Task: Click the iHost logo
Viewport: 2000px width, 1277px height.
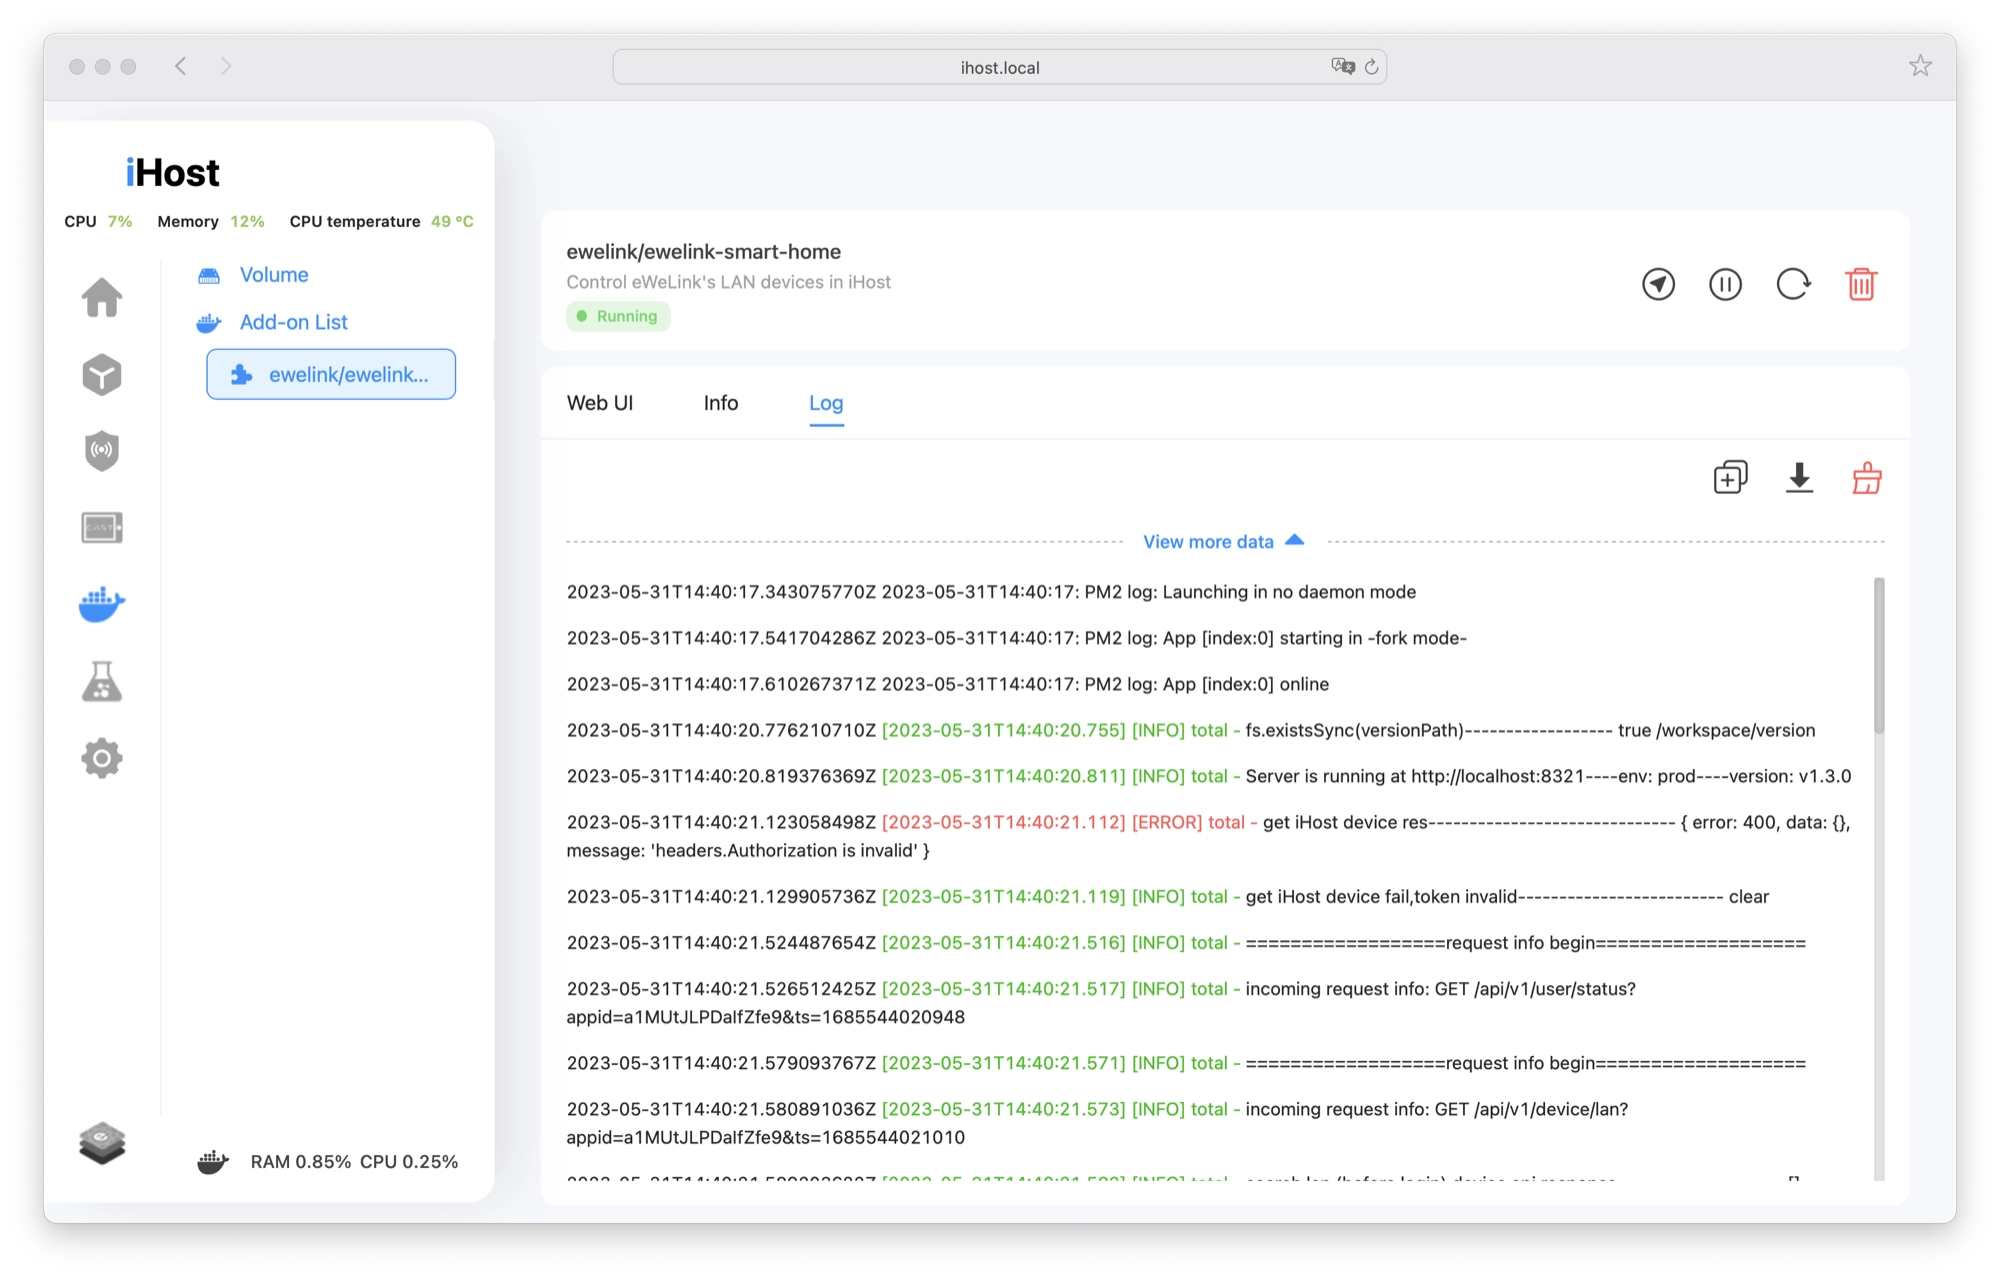Action: (172, 172)
